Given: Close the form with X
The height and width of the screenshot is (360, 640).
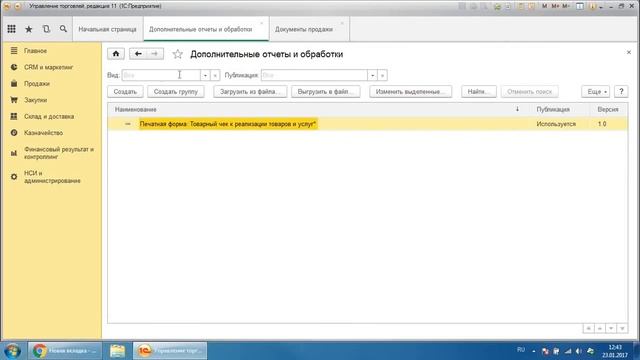Looking at the screenshot, I should coord(629,52).
